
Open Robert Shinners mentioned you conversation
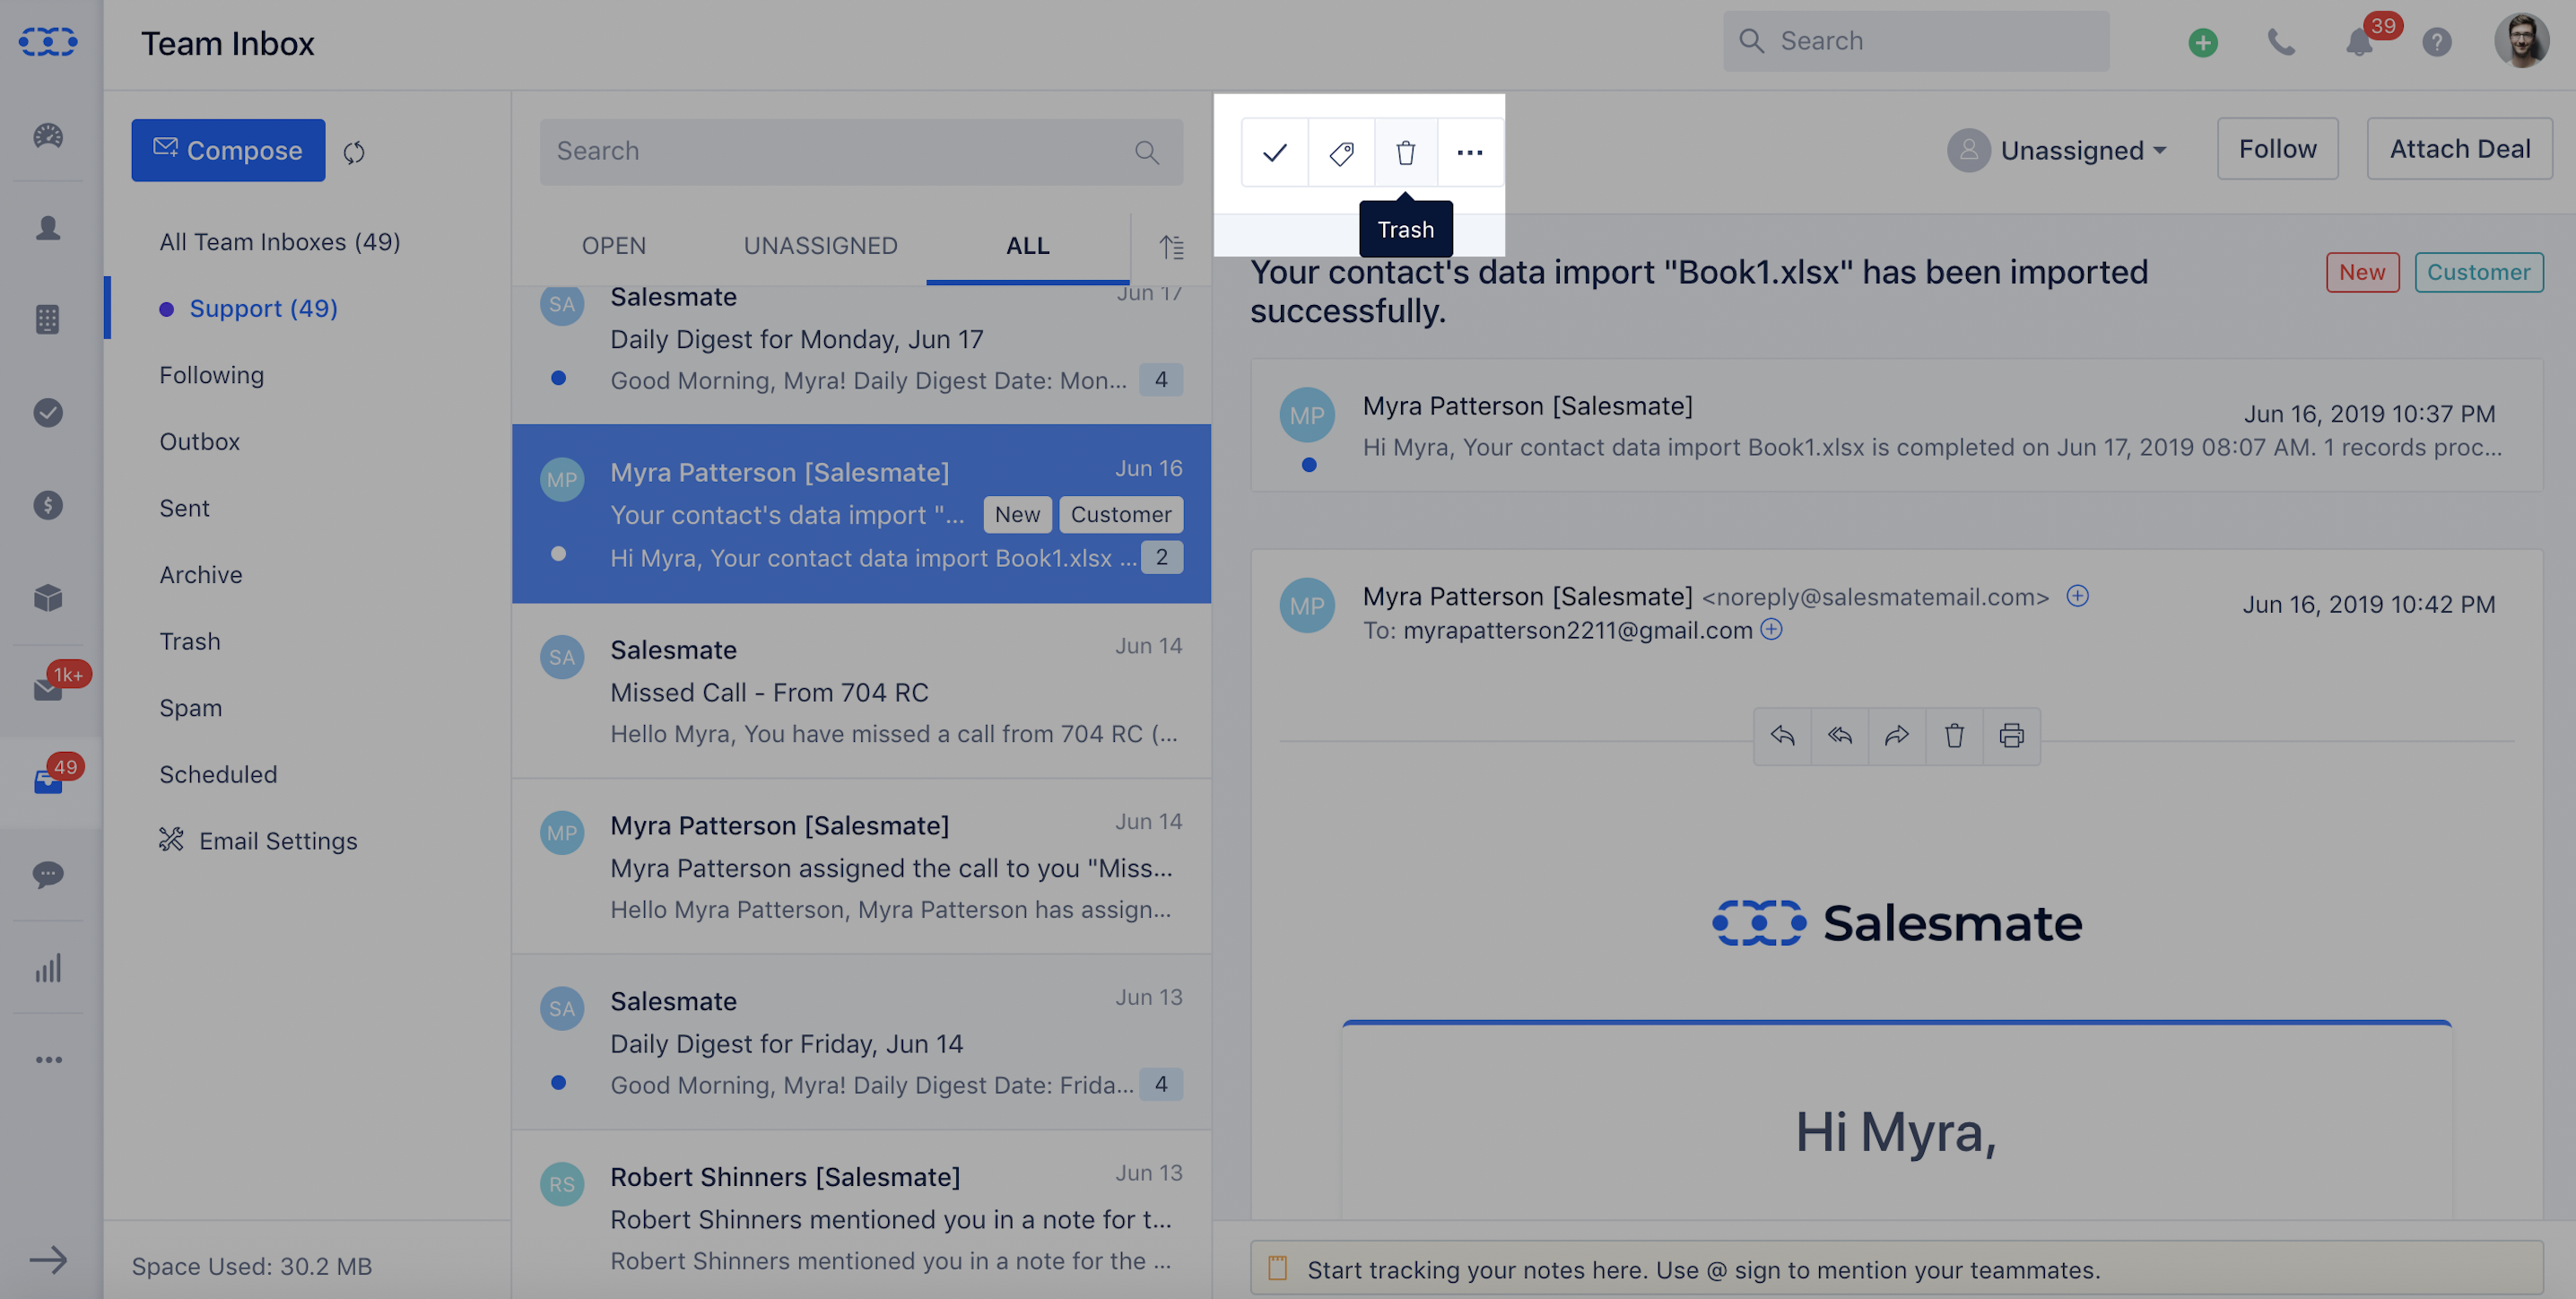point(861,1215)
